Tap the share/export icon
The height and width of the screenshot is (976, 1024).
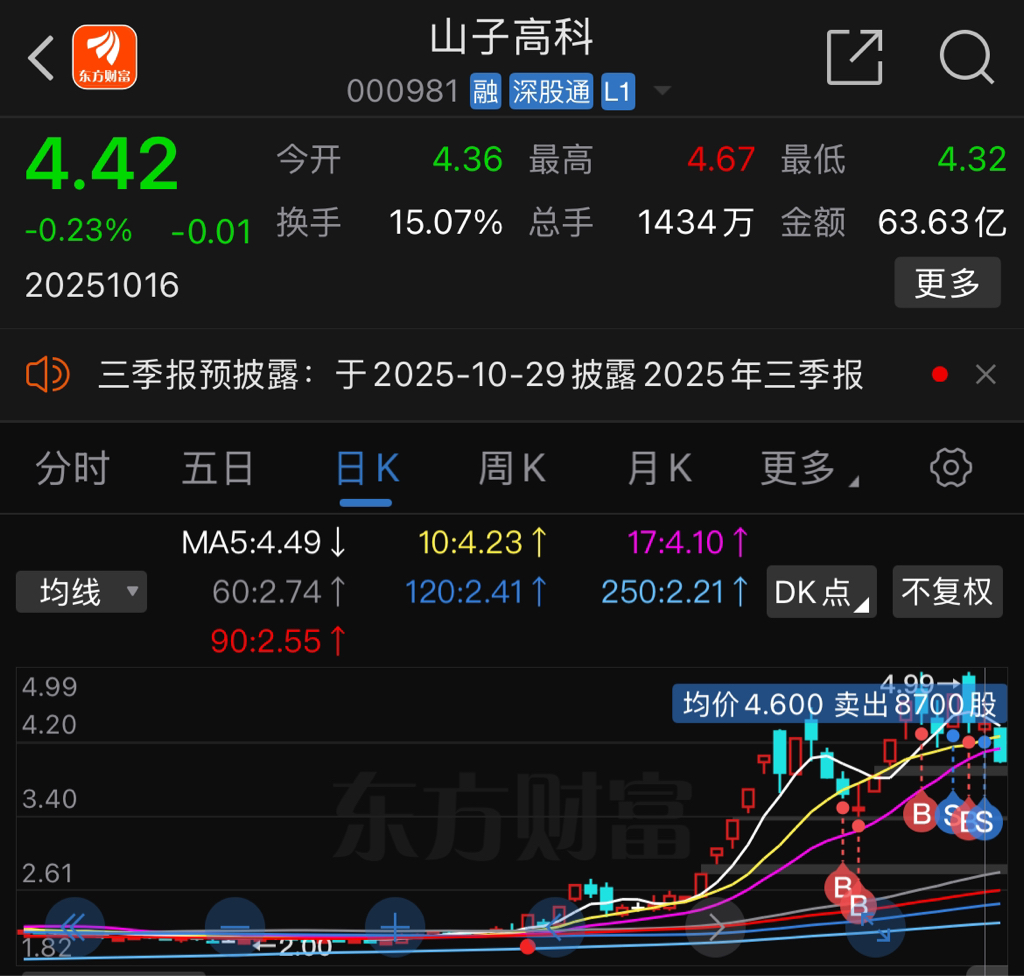click(855, 57)
